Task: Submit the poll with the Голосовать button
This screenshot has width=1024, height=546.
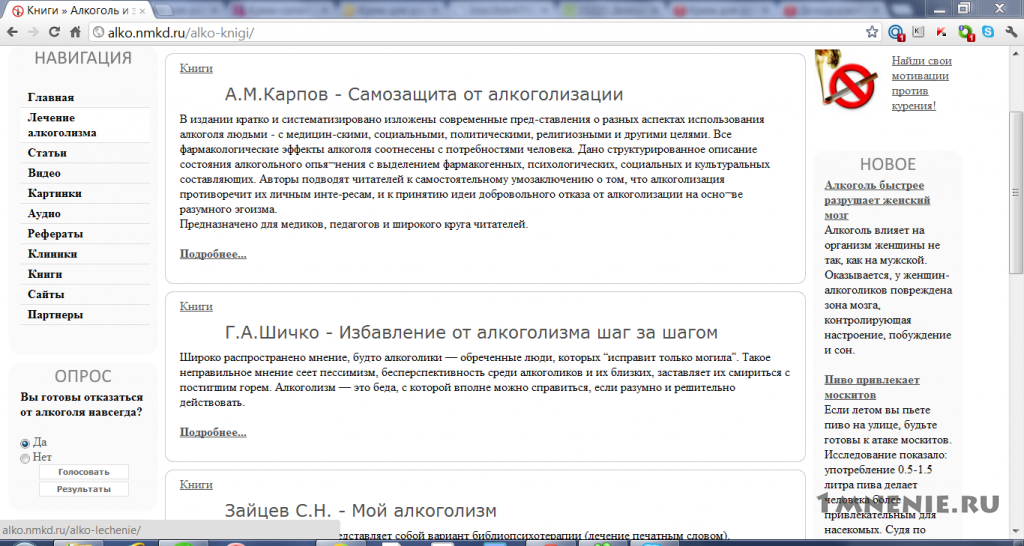Action: coord(84,472)
